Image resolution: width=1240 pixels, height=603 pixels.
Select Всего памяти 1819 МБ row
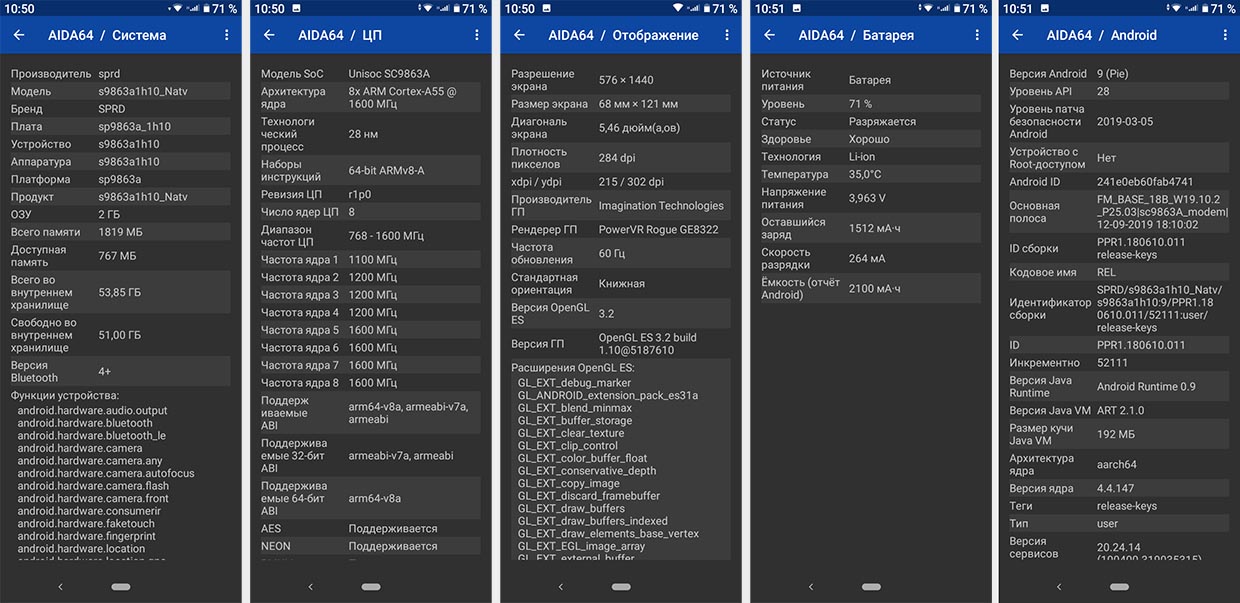point(120,232)
